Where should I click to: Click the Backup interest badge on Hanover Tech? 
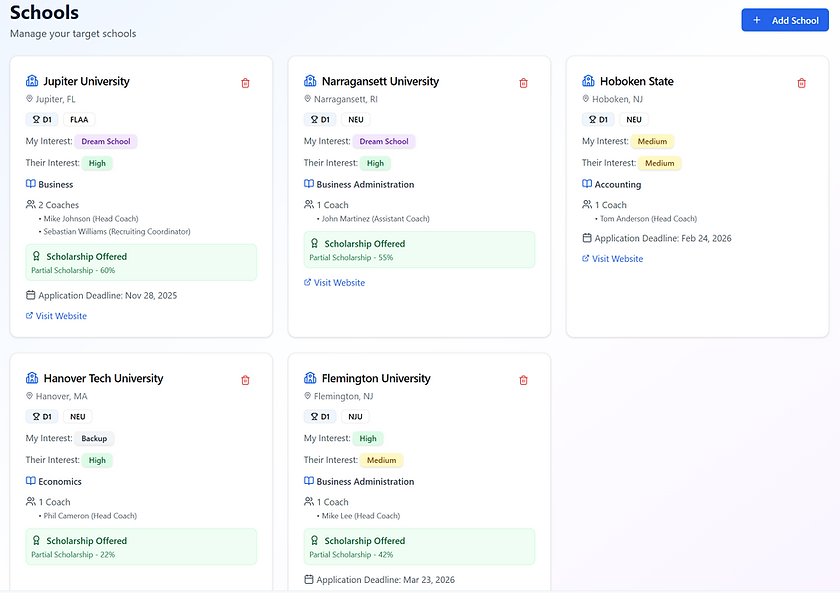point(94,439)
